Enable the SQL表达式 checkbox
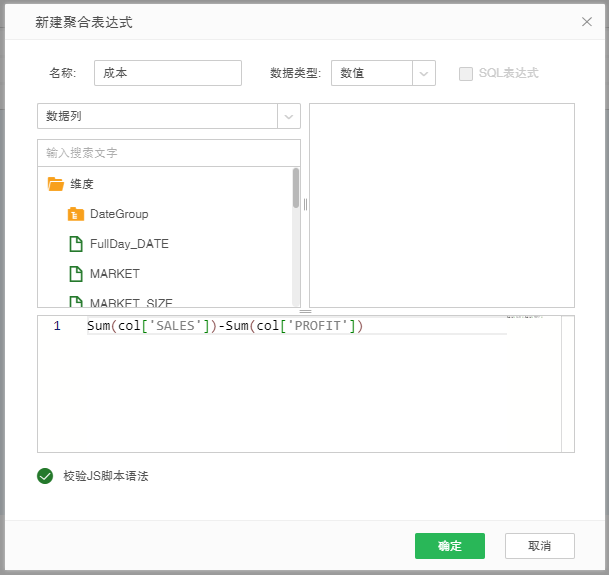Viewport: 609px width, 575px height. (465, 73)
